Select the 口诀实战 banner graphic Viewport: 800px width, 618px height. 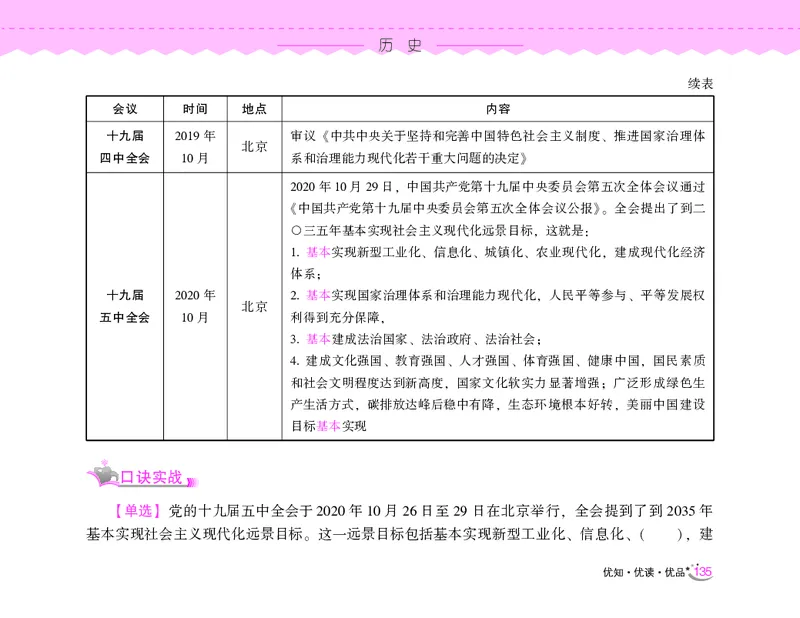point(141,476)
